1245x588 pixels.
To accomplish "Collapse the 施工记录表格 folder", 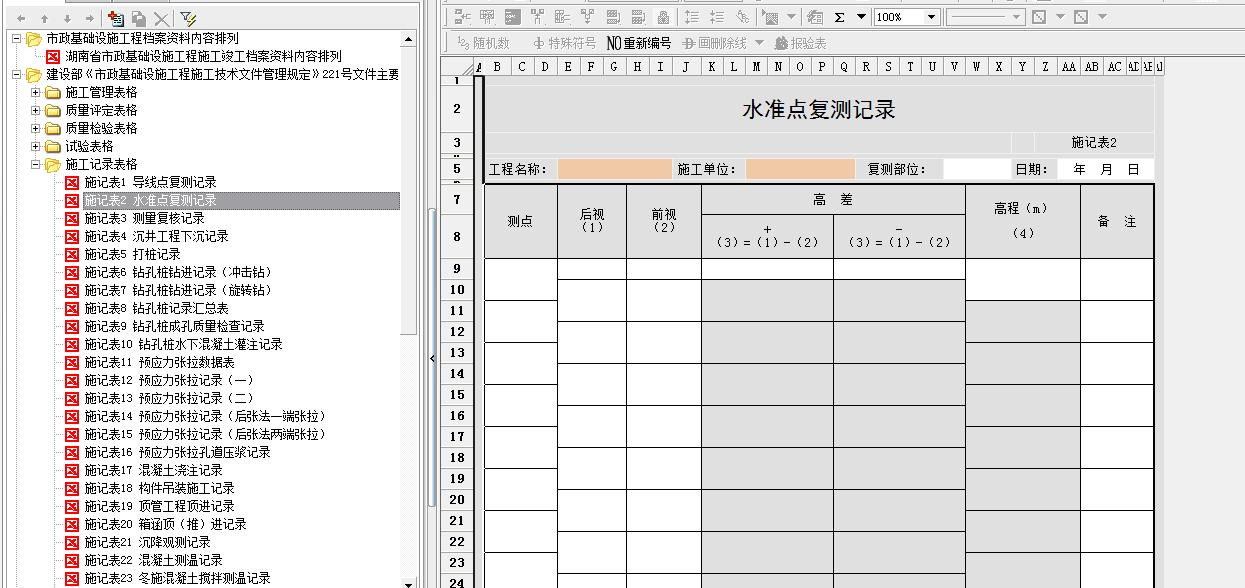I will coord(36,164).
